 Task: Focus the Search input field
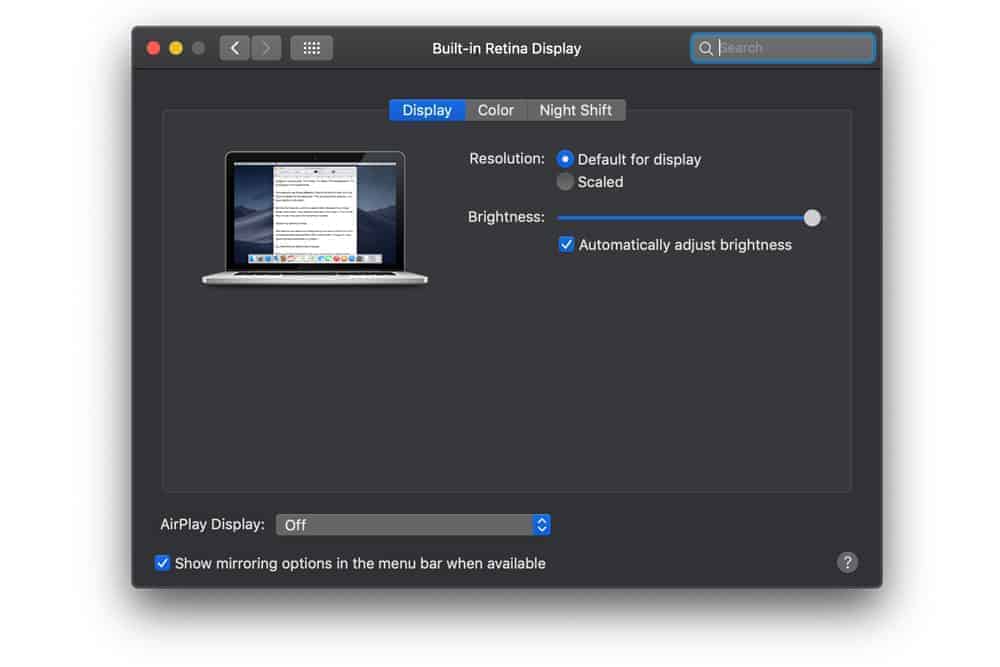(x=792, y=48)
